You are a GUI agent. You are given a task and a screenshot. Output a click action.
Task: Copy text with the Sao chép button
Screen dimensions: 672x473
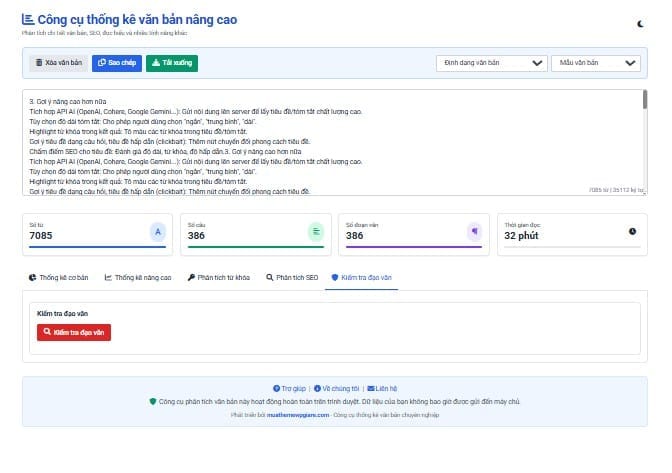(117, 63)
